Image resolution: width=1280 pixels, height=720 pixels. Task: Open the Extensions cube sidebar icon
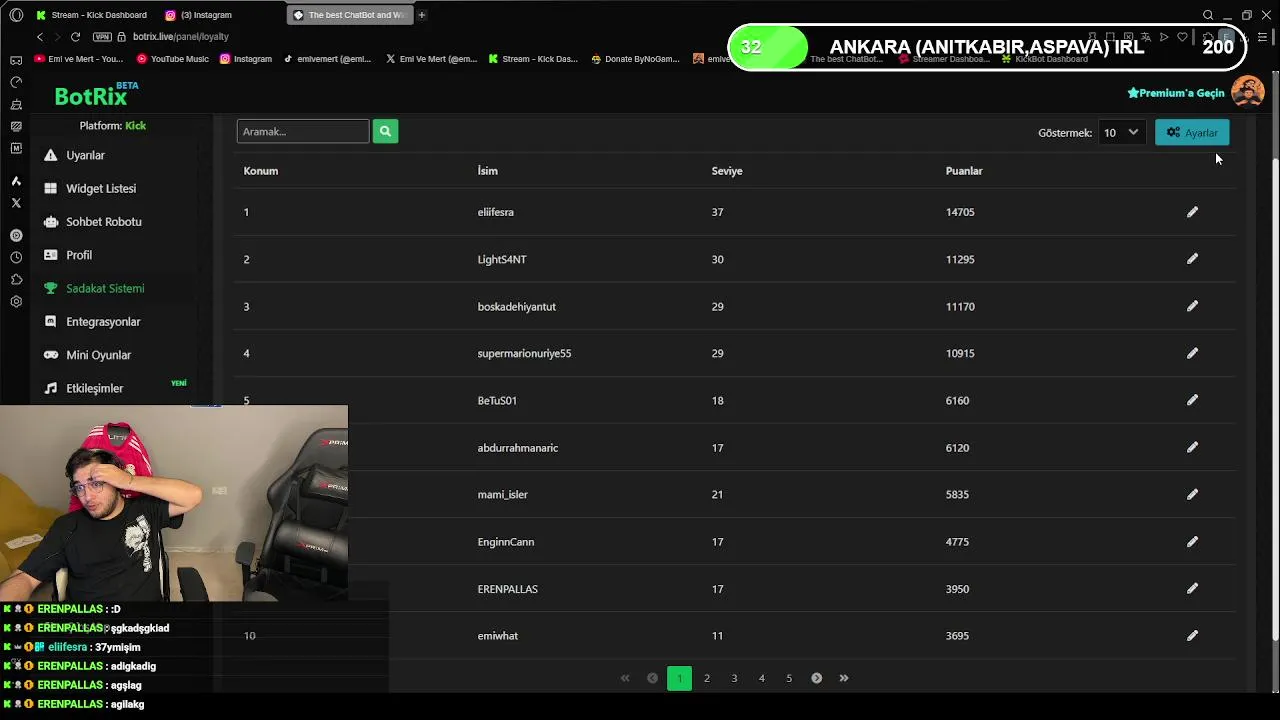16,280
